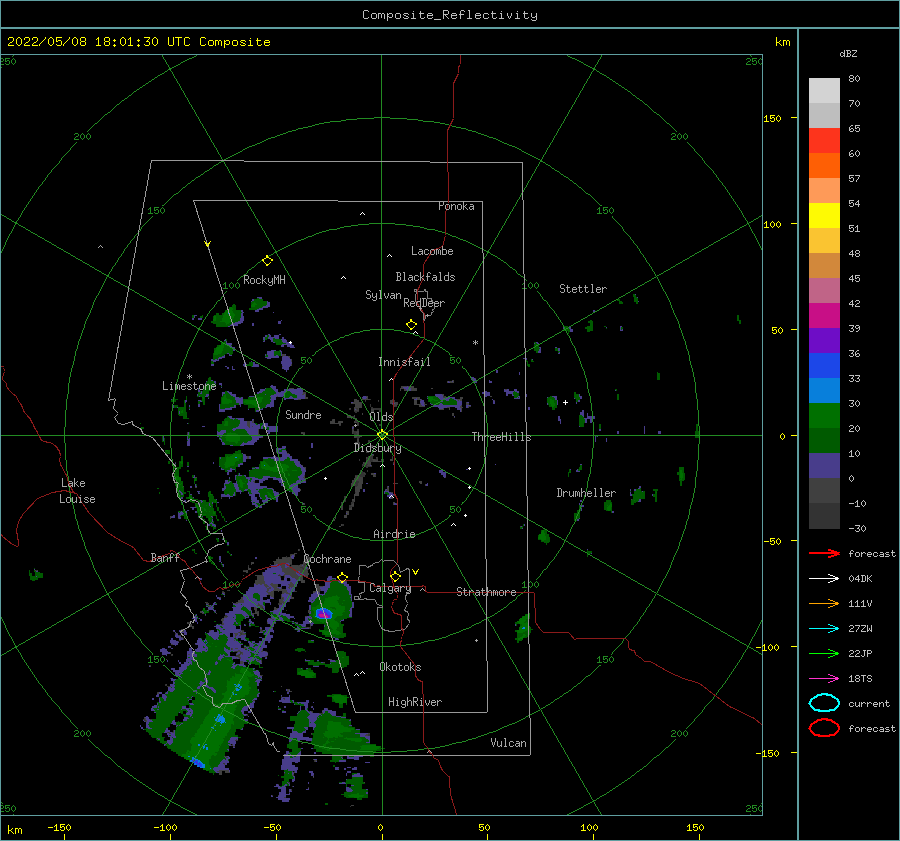This screenshot has height=841, width=900.
Task: Click the red forecast ellipse legend icon
Action: 824,728
